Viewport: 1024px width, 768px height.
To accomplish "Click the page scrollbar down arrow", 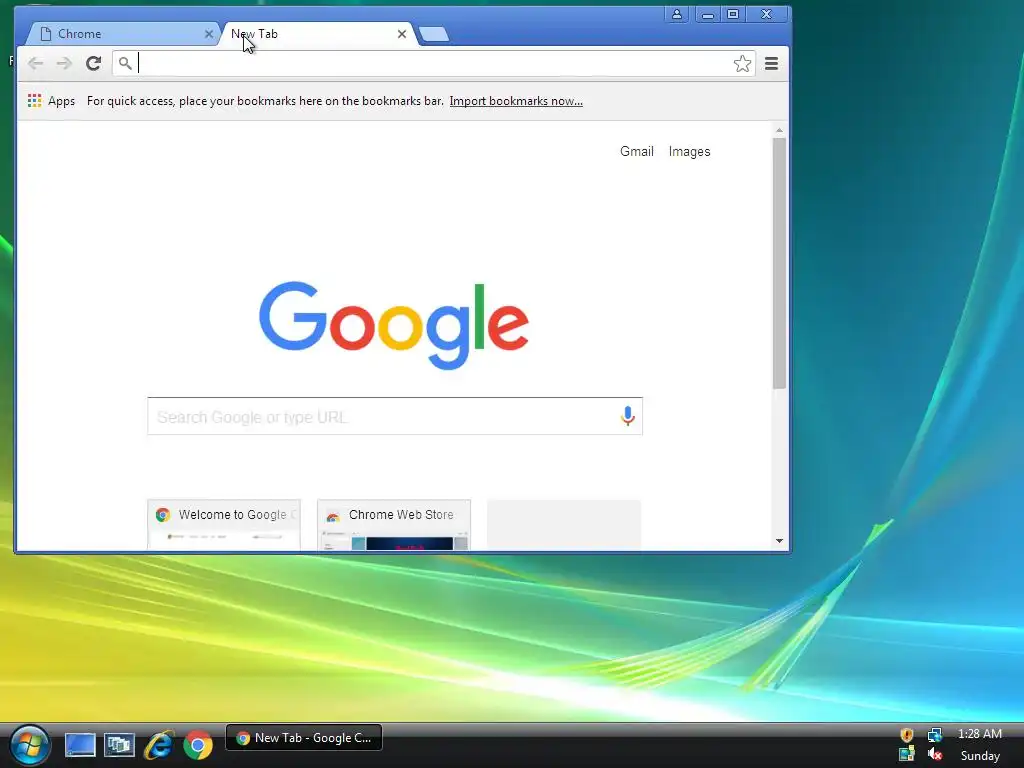I will tap(779, 541).
